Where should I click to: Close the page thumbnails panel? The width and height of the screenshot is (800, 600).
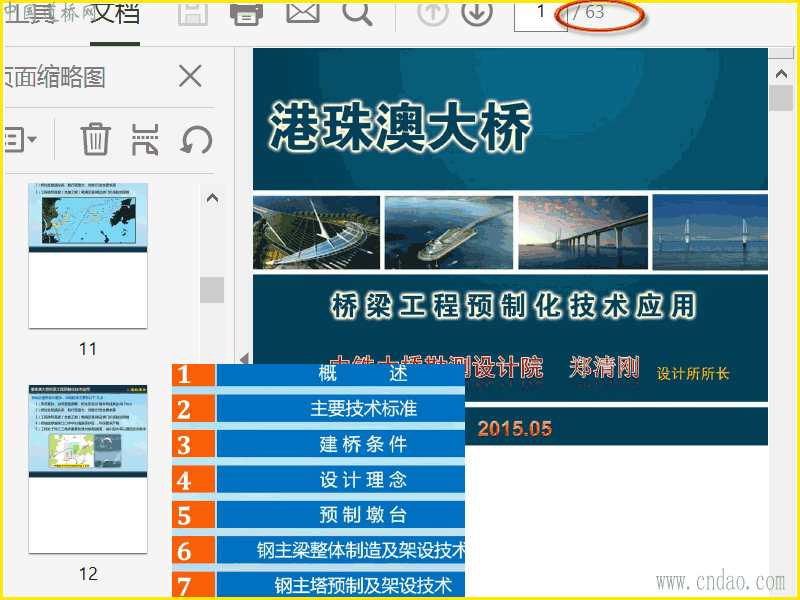(x=190, y=77)
